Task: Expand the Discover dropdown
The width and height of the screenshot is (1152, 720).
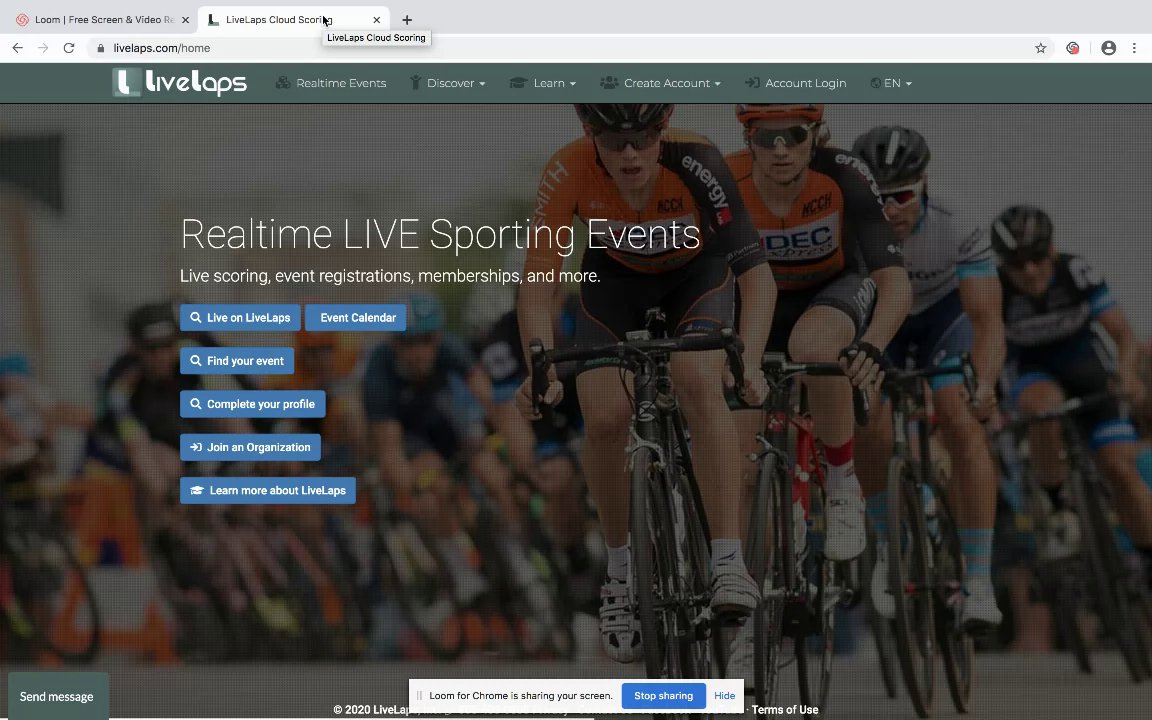Action: coord(447,83)
